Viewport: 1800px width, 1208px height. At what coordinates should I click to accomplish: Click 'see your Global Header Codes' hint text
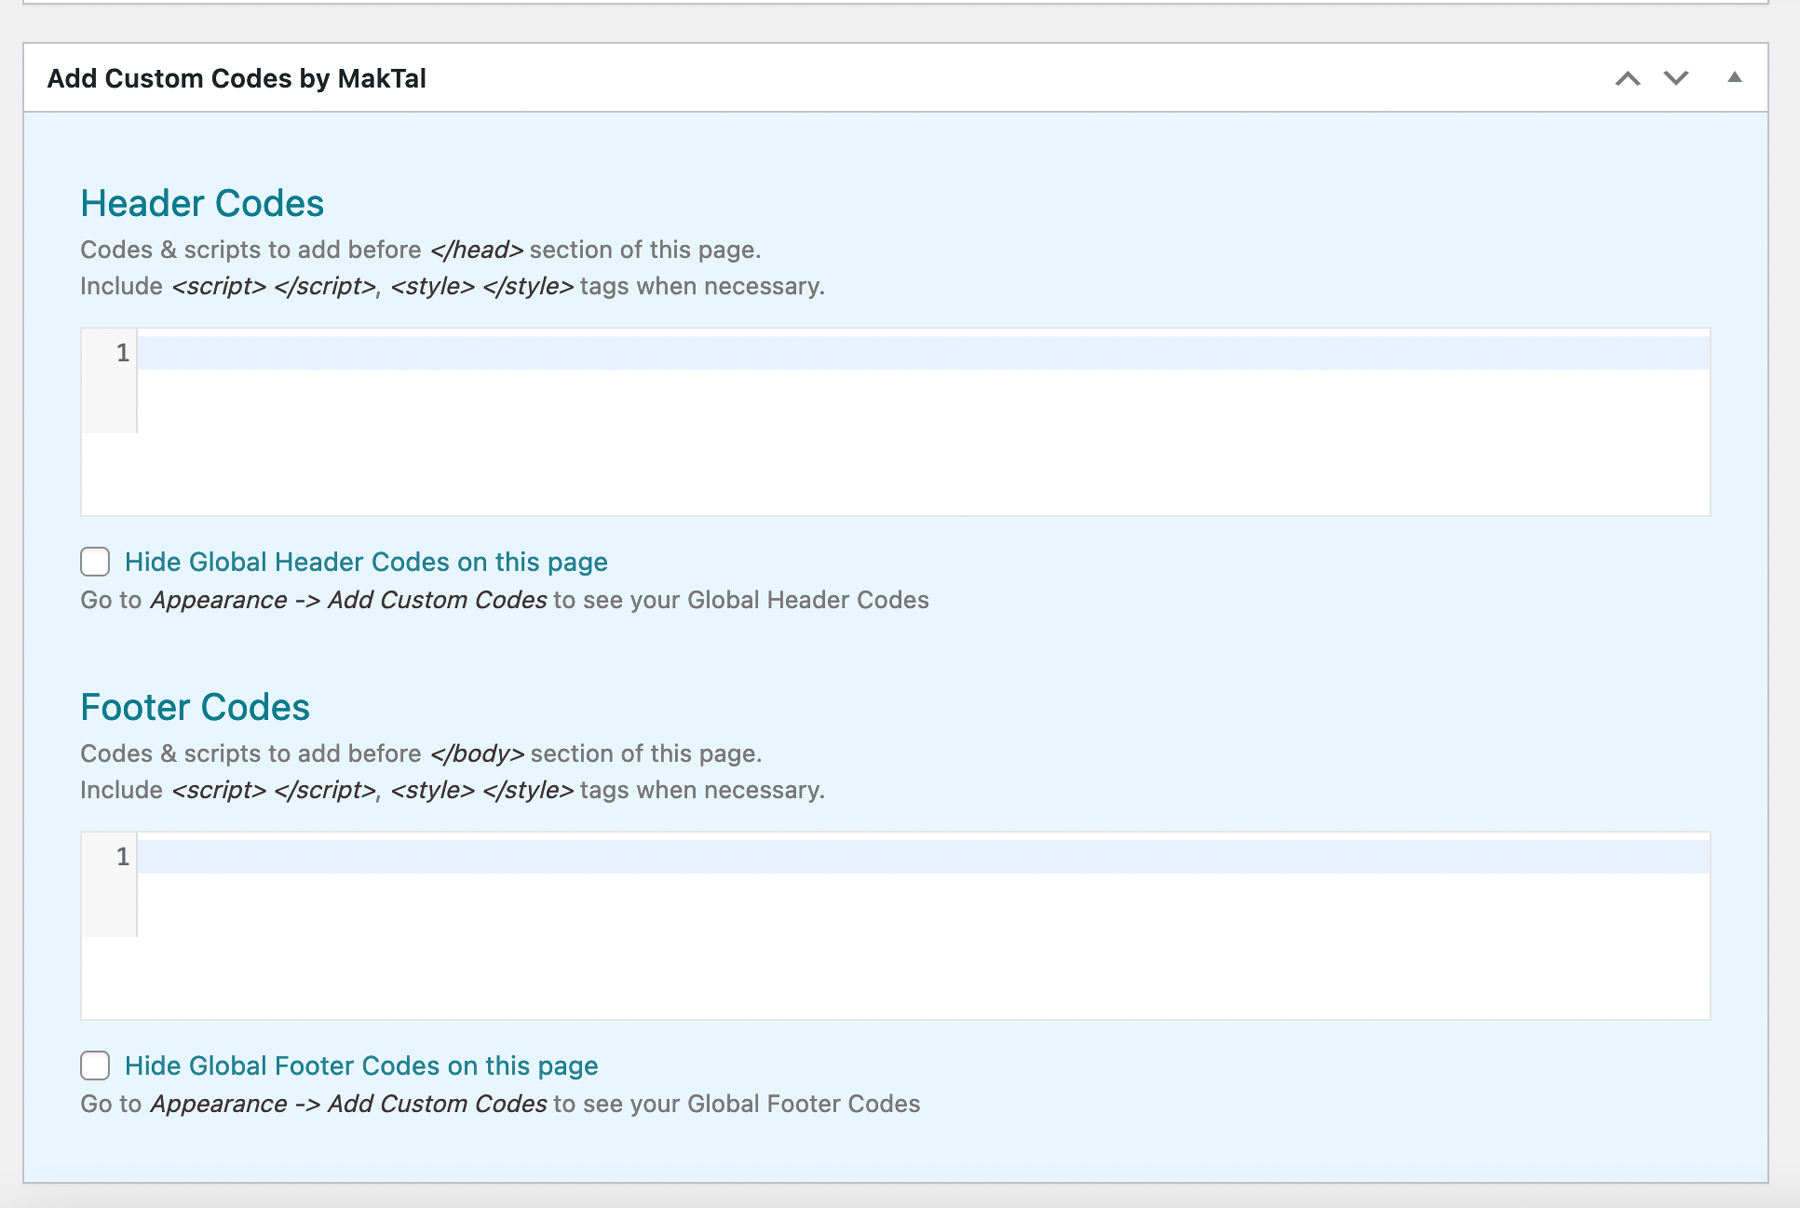(756, 600)
